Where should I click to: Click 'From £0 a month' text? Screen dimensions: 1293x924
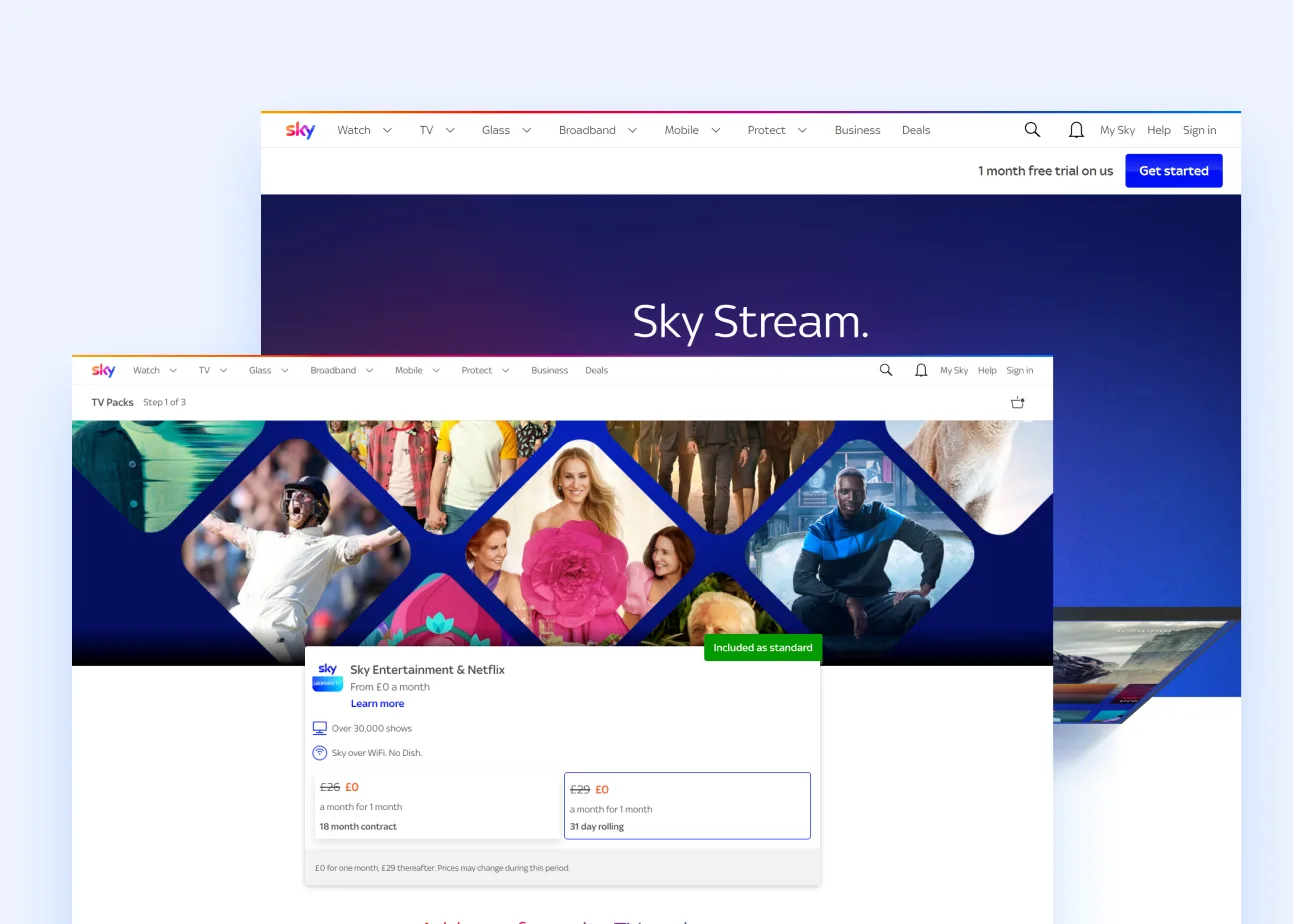click(x=390, y=687)
